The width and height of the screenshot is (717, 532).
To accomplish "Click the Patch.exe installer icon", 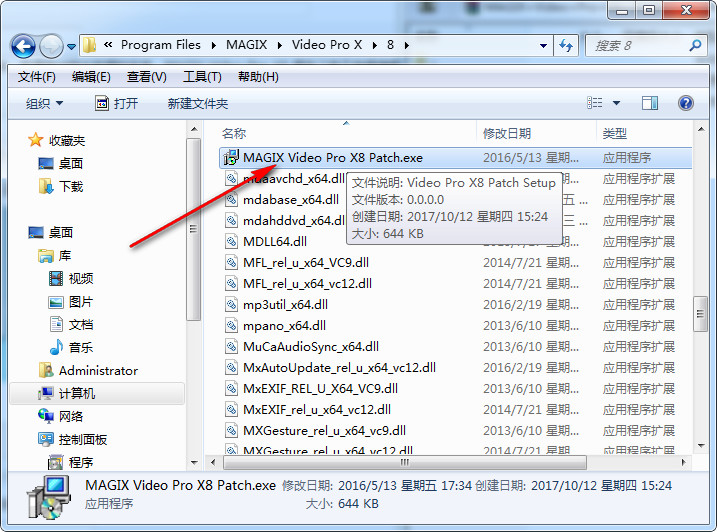I will pos(231,158).
